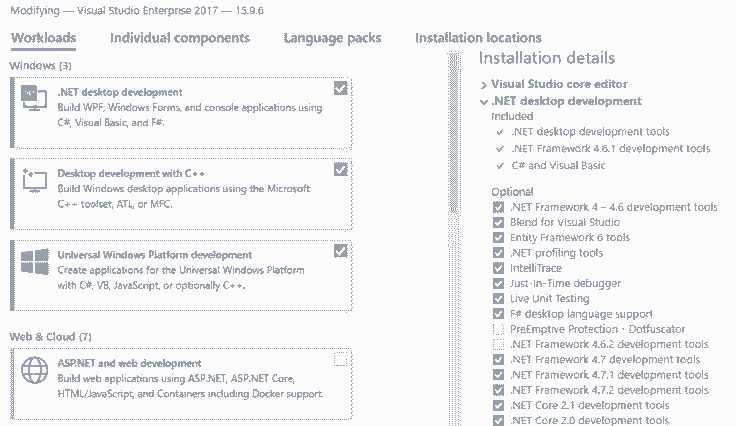Uncheck the .NET desktop development workload checkbox

pos(341,89)
